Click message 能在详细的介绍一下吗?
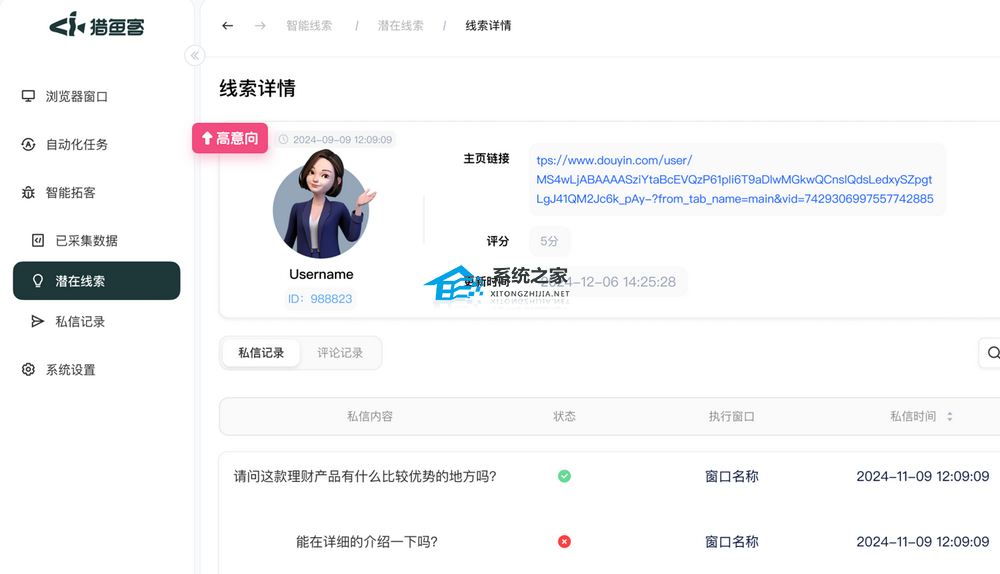The height and width of the screenshot is (574, 1000). coord(367,541)
